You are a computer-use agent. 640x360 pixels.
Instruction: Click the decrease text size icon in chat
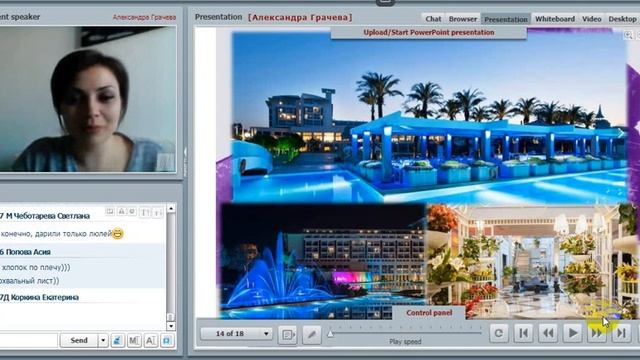158,212
